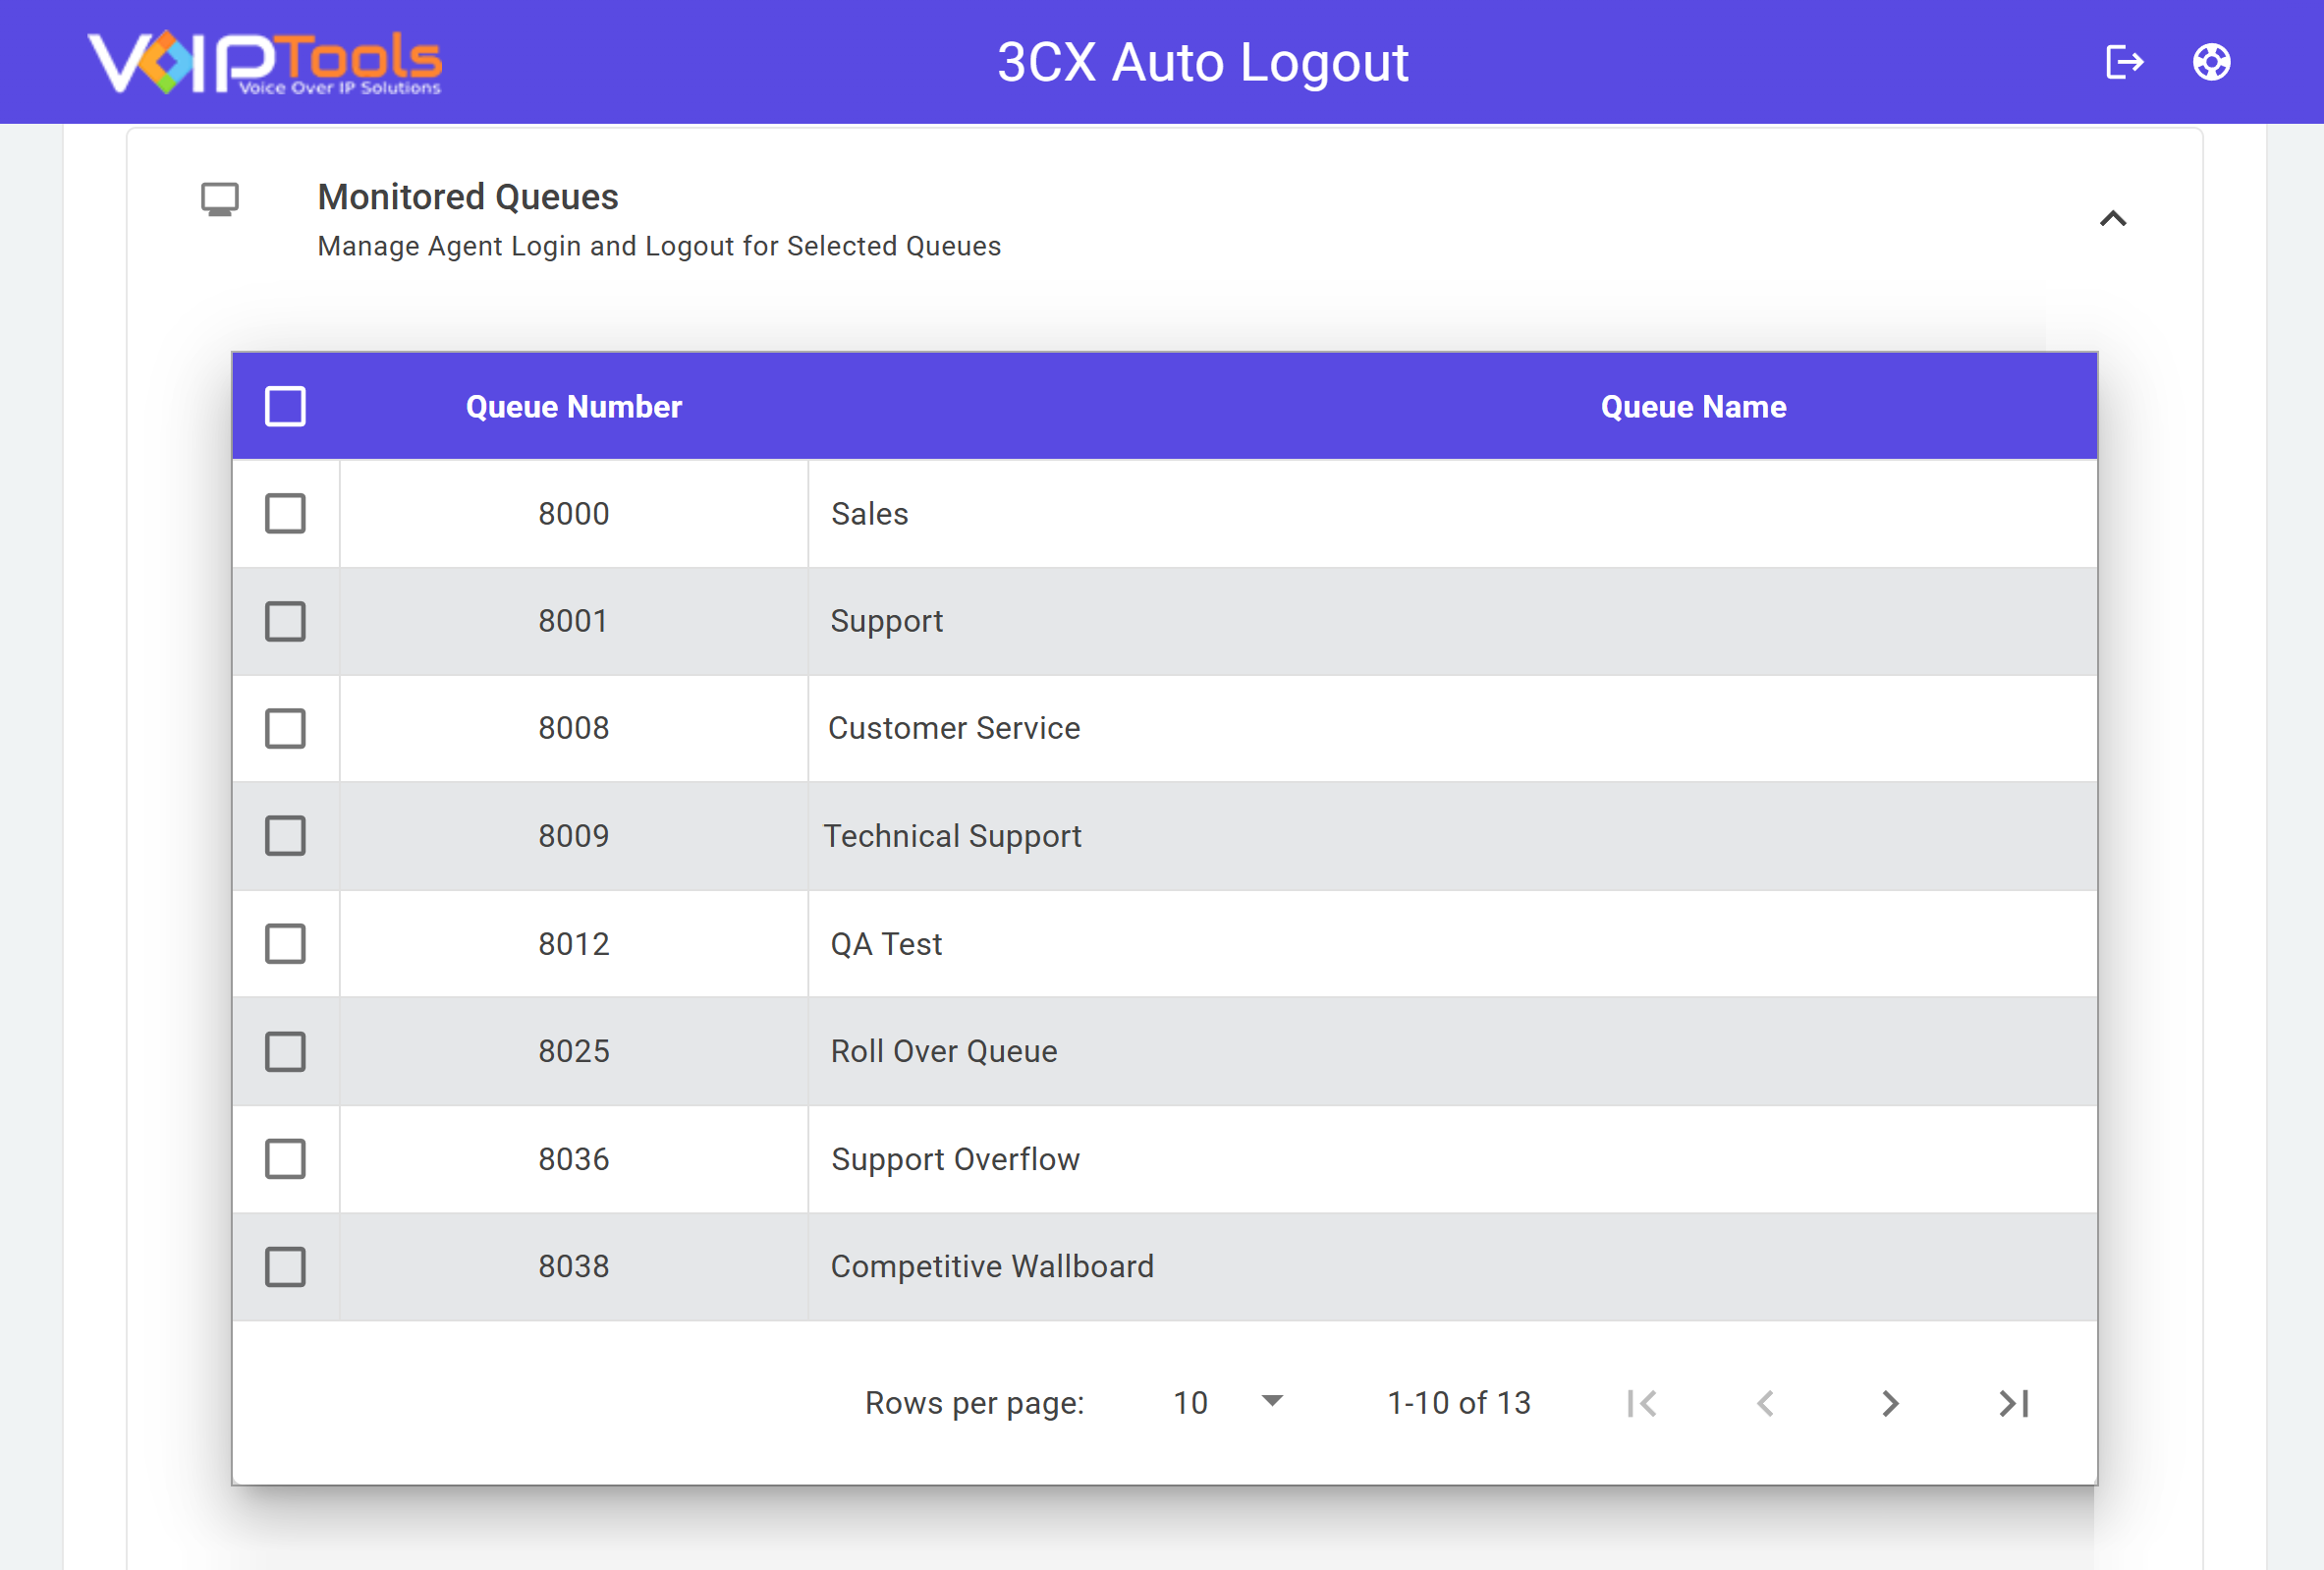
Task: Click the 1-10 of 13 page indicator
Action: [x=1459, y=1403]
